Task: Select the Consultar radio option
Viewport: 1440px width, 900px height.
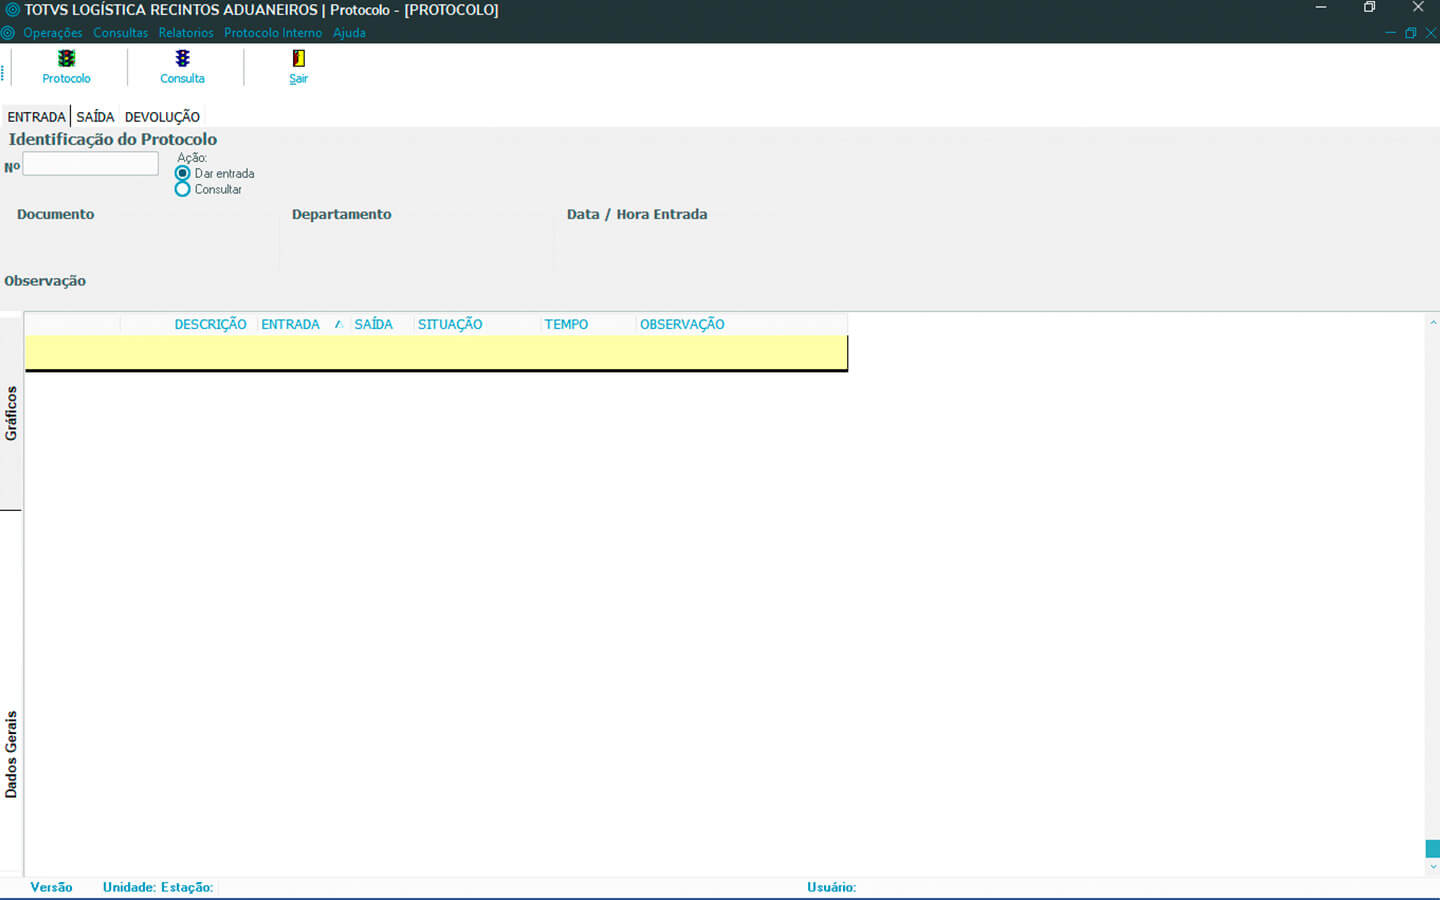Action: [x=183, y=189]
